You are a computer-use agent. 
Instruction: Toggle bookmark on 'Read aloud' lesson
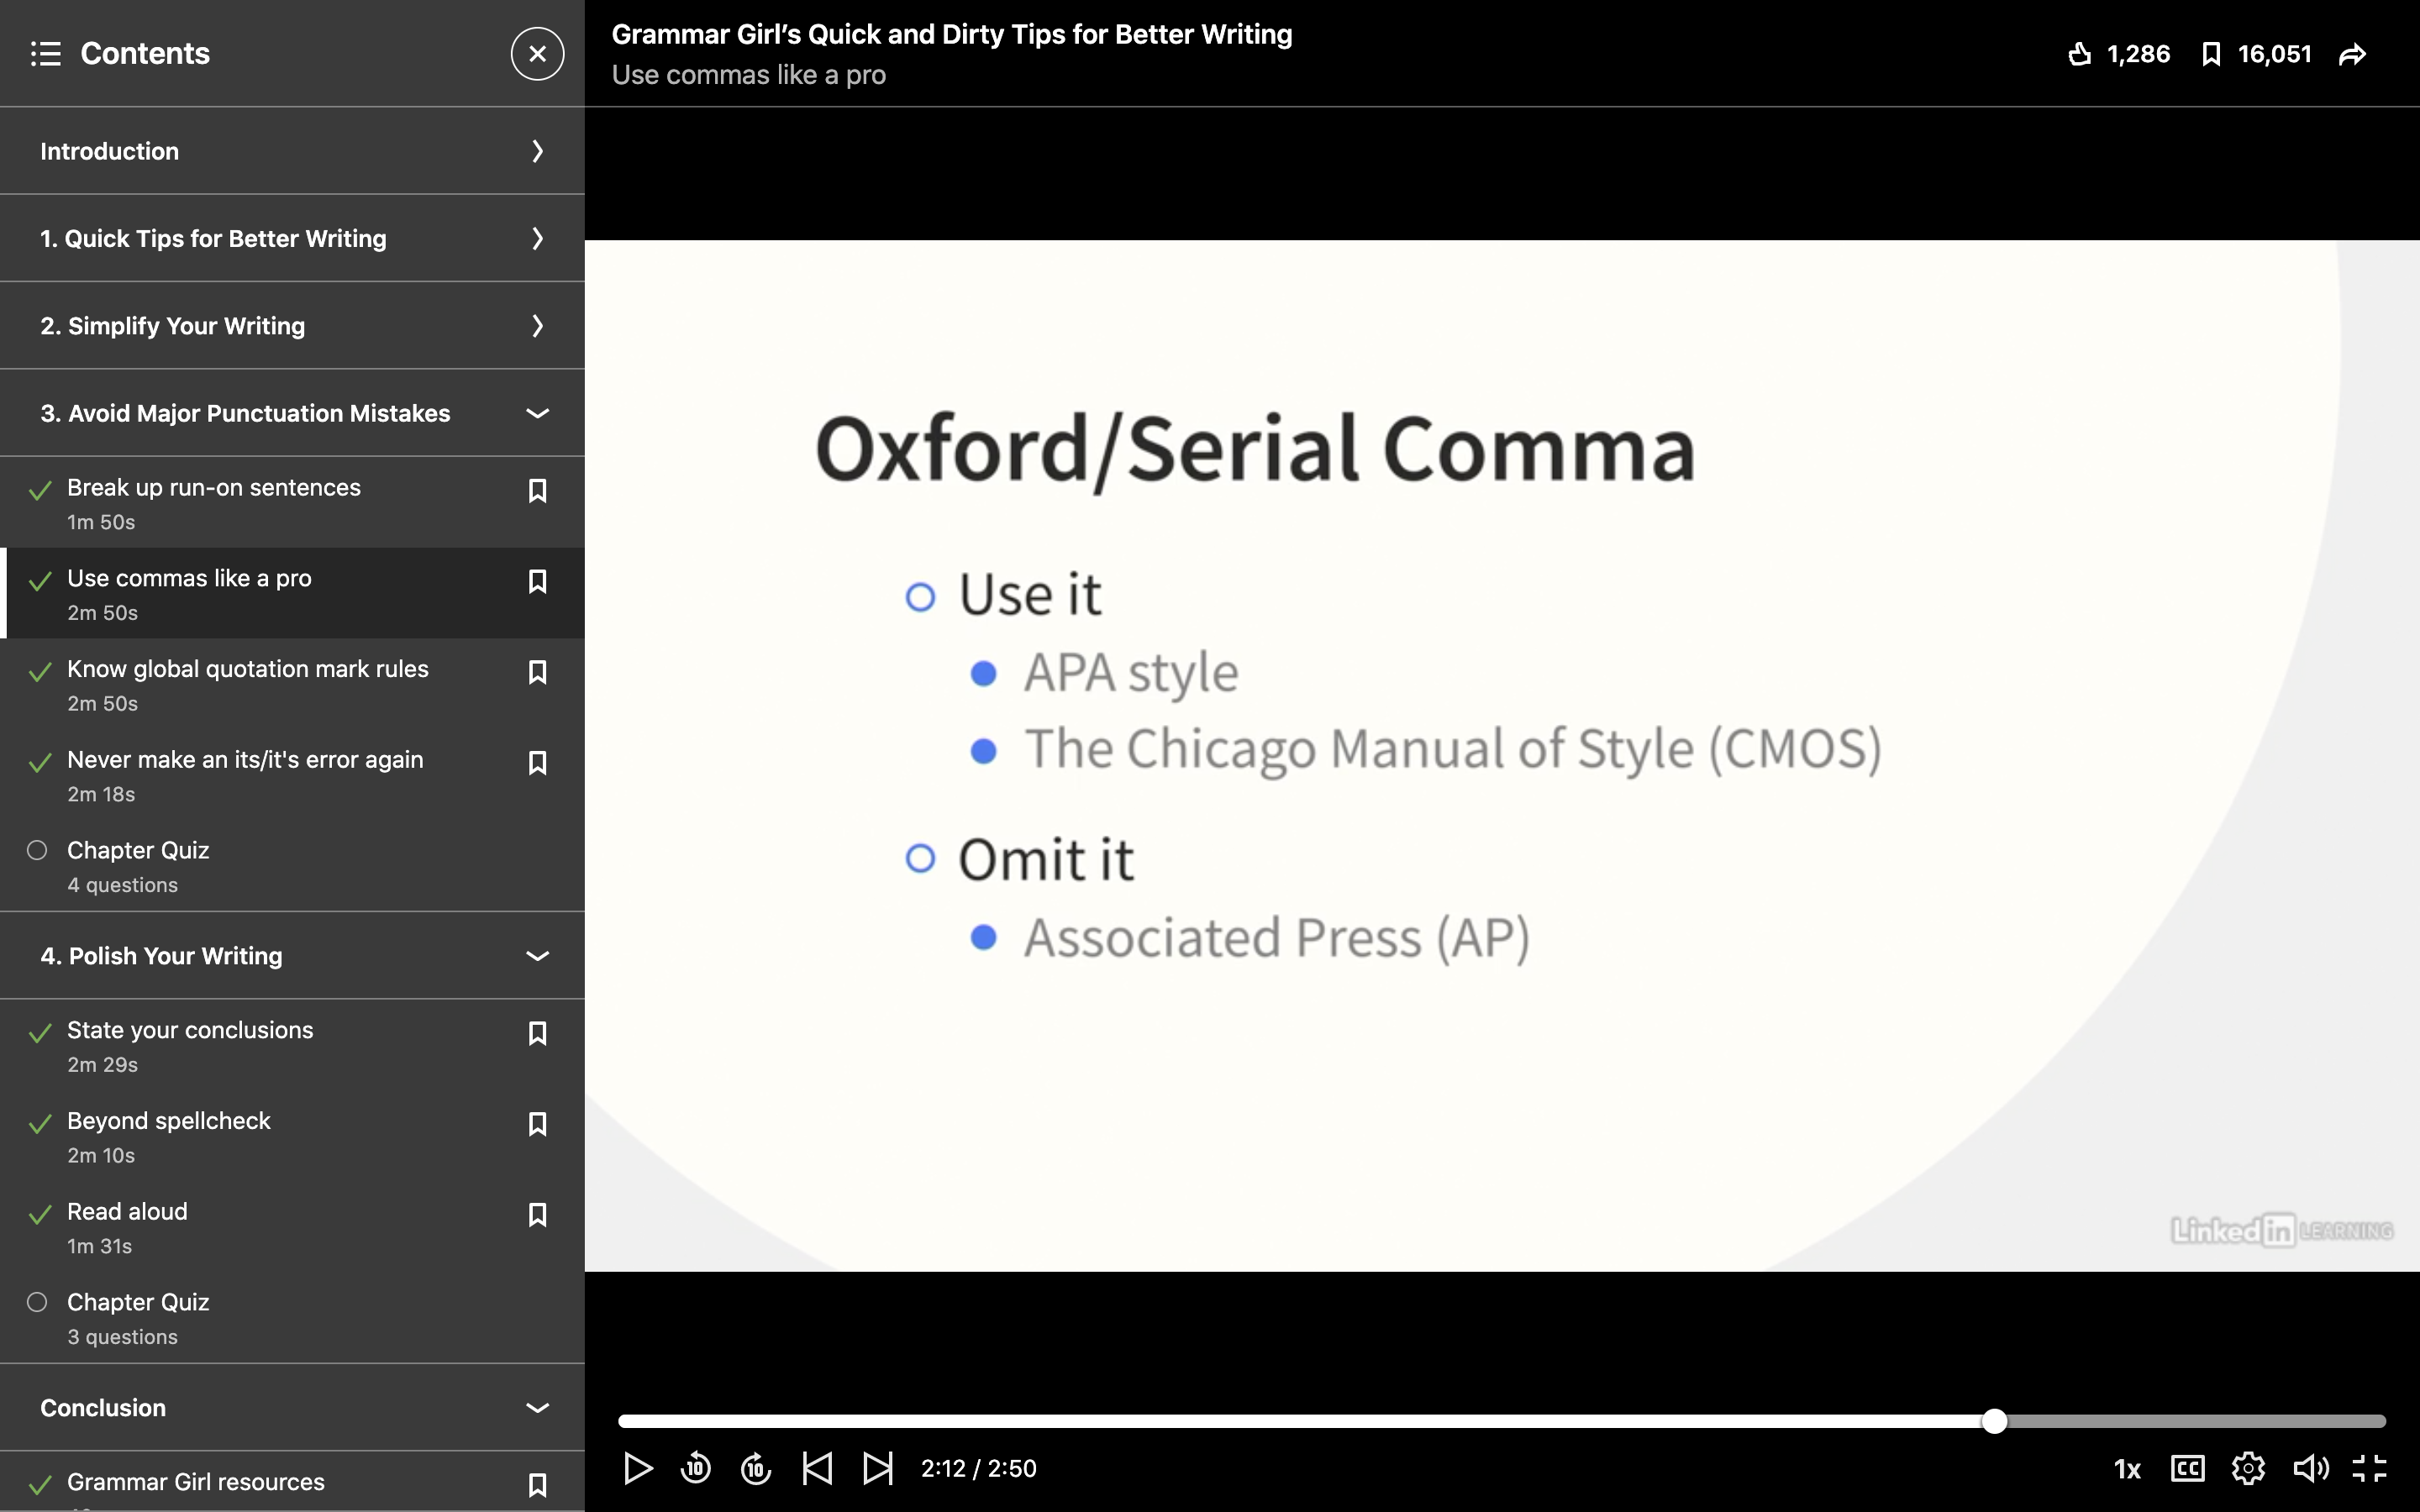(x=538, y=1214)
